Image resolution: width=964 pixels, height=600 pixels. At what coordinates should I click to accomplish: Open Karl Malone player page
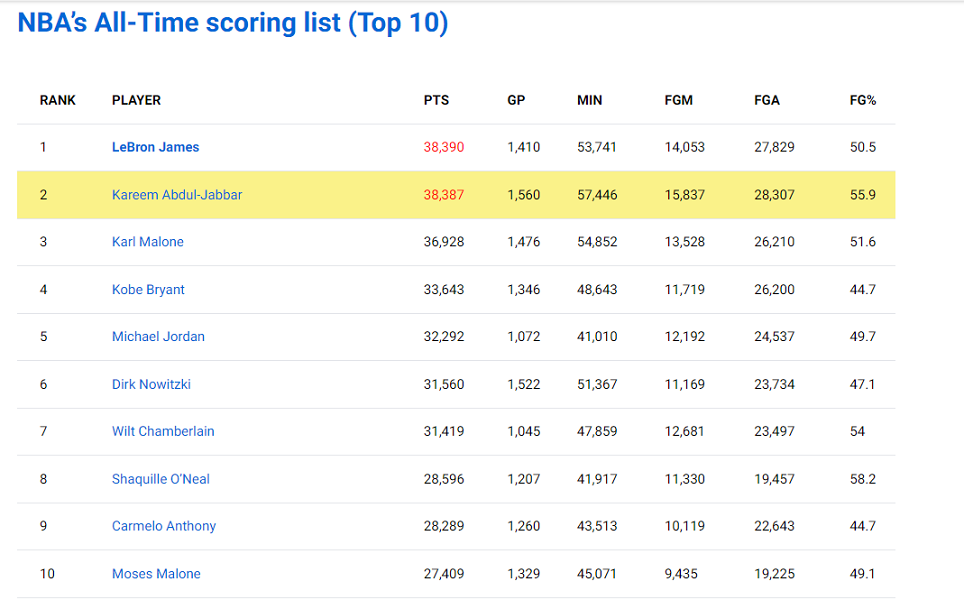coord(148,242)
